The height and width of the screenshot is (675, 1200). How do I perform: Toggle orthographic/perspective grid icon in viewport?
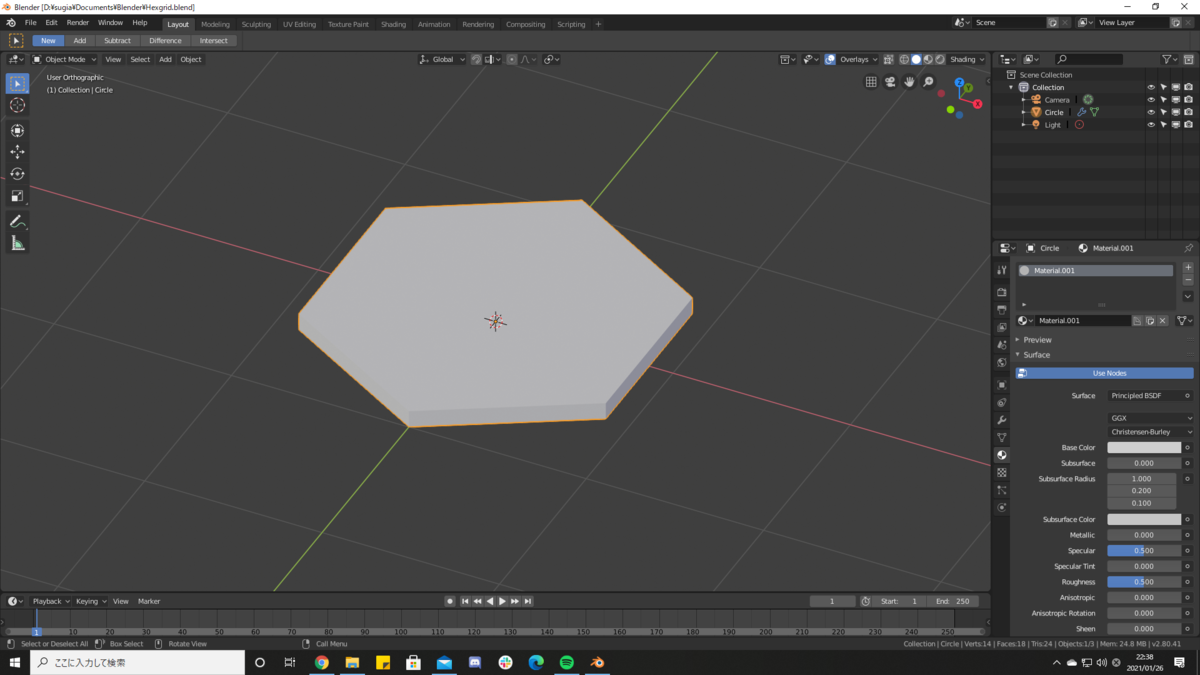pyautogui.click(x=871, y=82)
